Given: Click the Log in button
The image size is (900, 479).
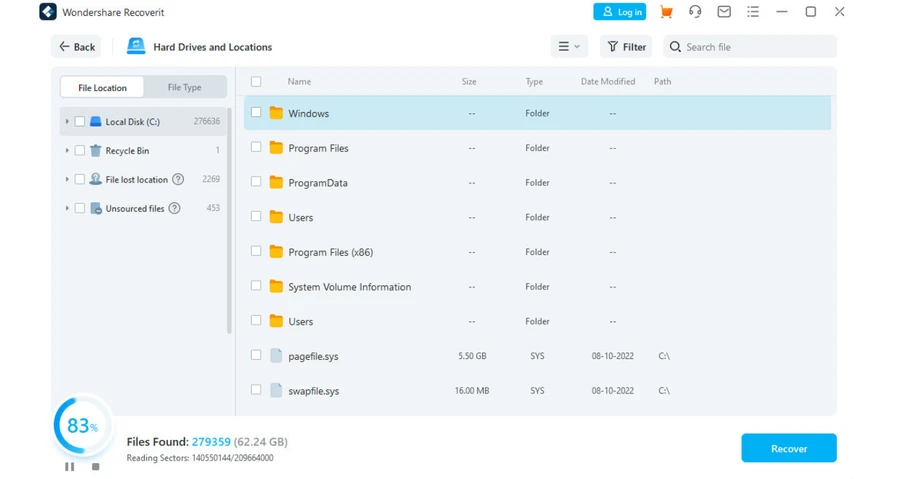Looking at the screenshot, I should click(620, 11).
